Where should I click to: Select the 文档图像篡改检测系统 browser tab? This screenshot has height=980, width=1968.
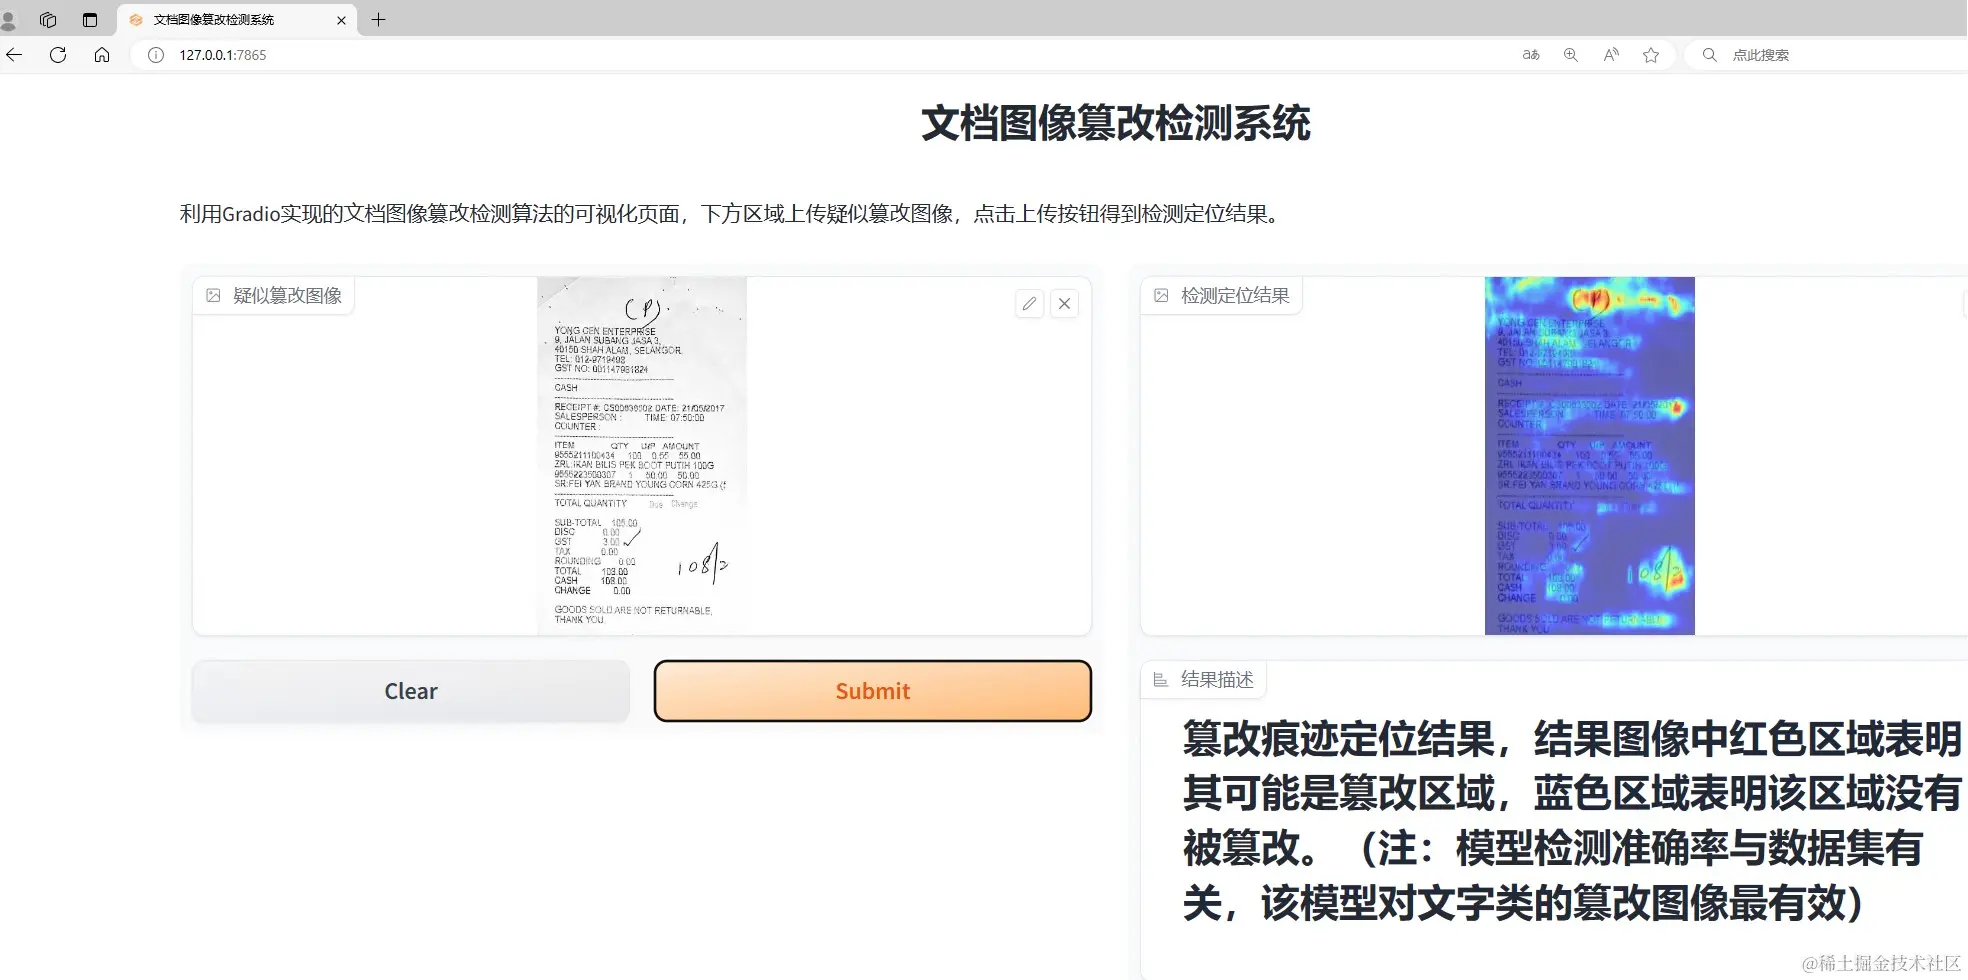click(x=237, y=20)
